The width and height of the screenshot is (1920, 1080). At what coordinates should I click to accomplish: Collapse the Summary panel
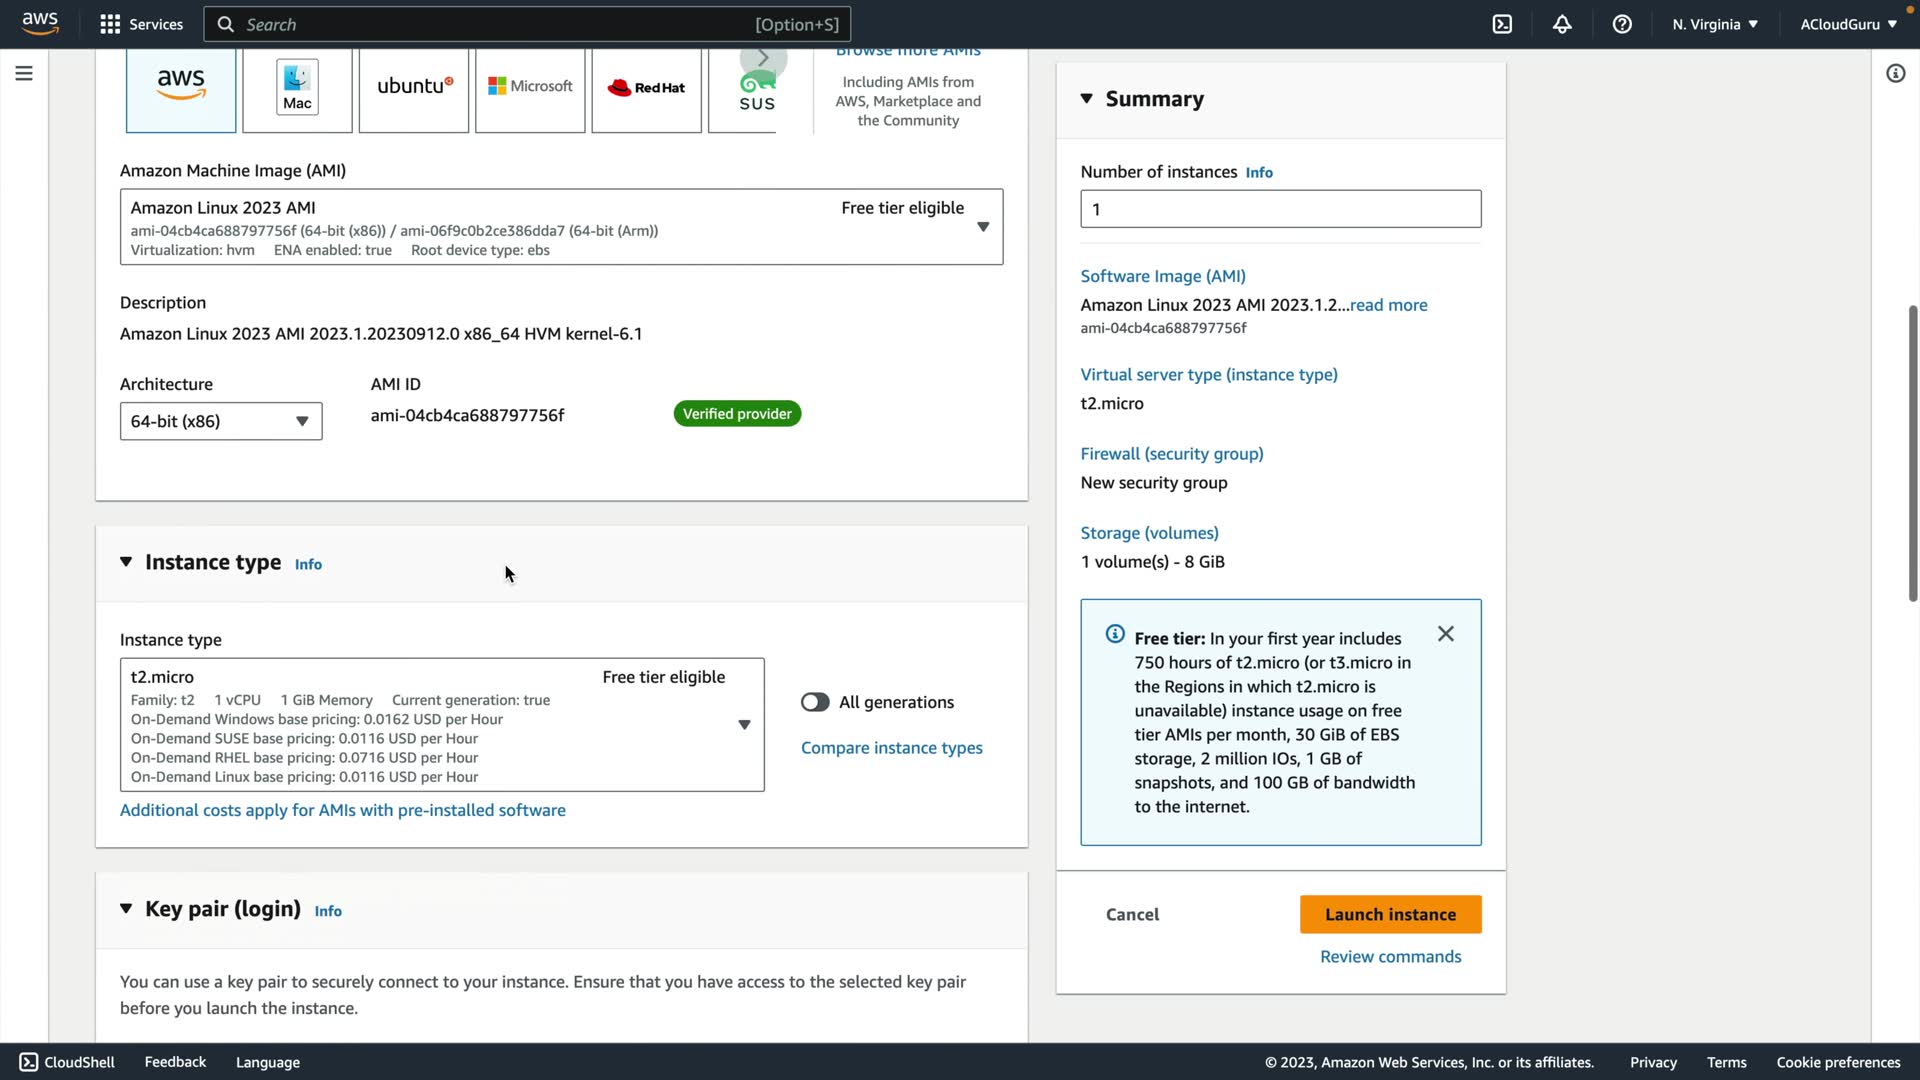click(1087, 98)
